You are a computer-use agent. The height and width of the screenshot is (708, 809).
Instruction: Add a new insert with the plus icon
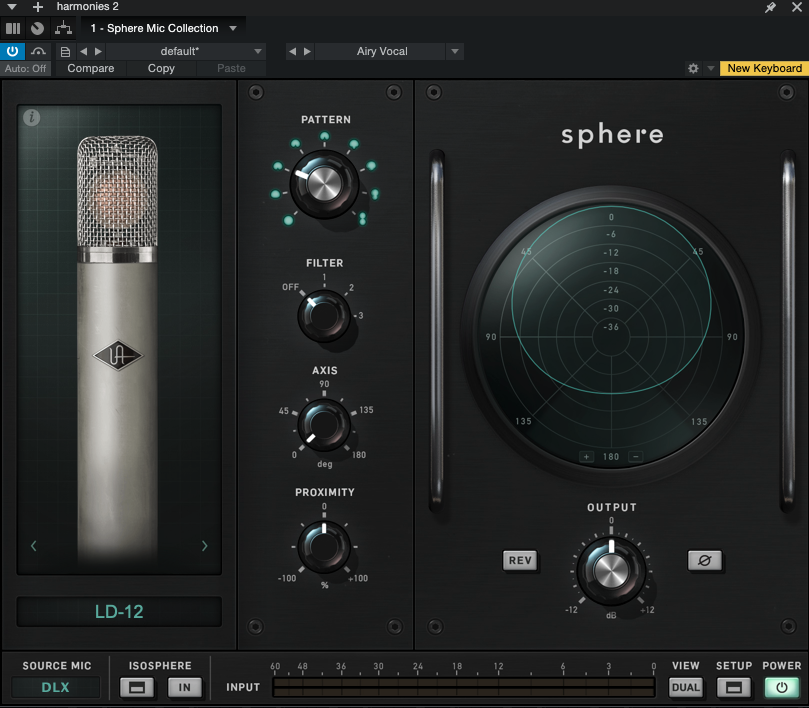38,7
